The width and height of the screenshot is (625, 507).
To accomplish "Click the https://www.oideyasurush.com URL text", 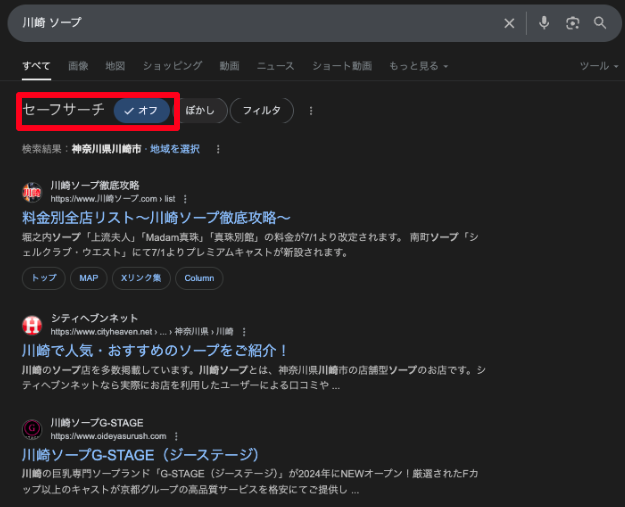I will (x=108, y=436).
